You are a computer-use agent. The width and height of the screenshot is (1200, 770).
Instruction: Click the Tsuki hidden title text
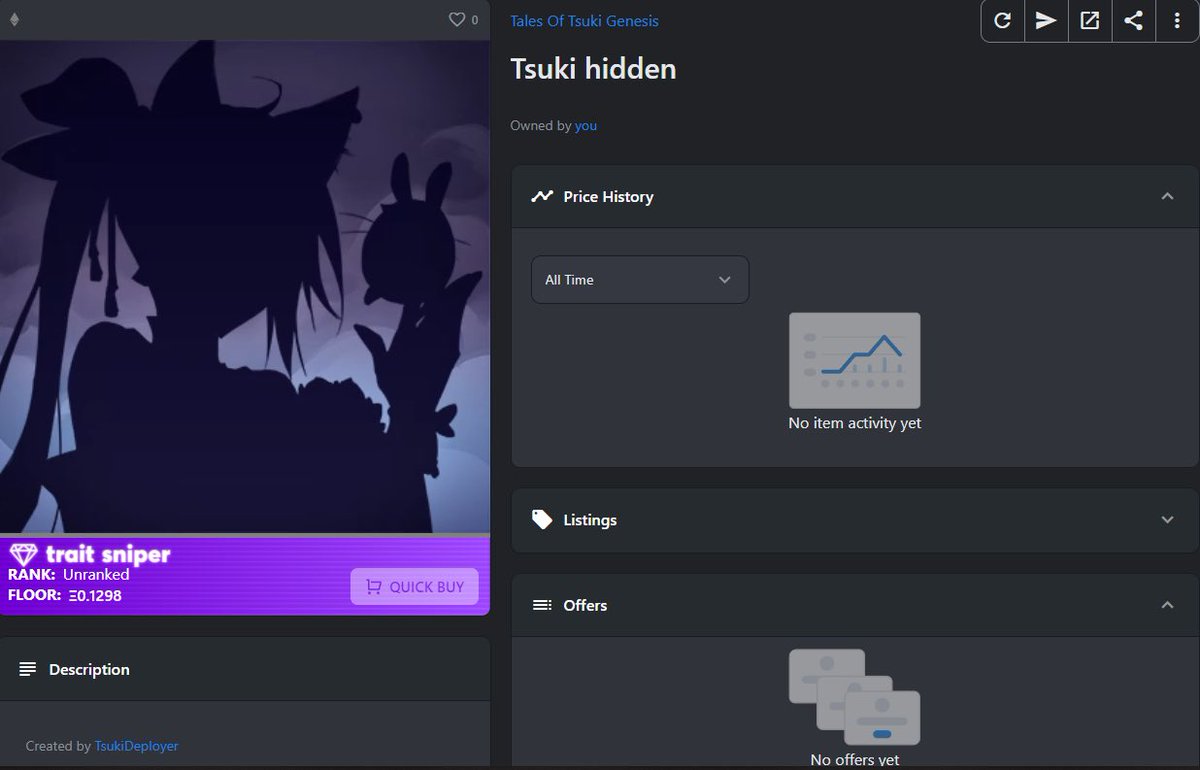593,69
